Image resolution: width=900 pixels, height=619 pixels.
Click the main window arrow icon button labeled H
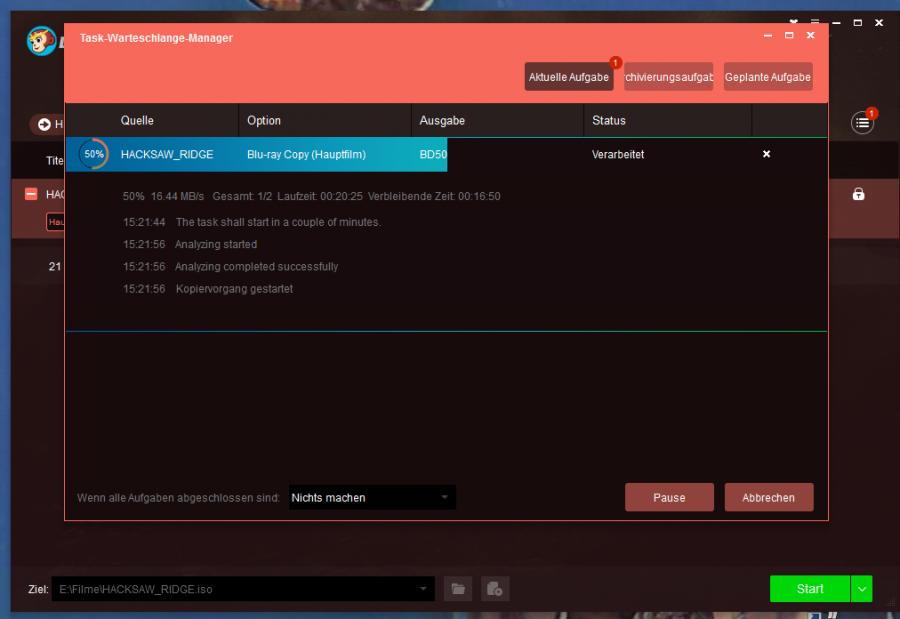coord(47,124)
